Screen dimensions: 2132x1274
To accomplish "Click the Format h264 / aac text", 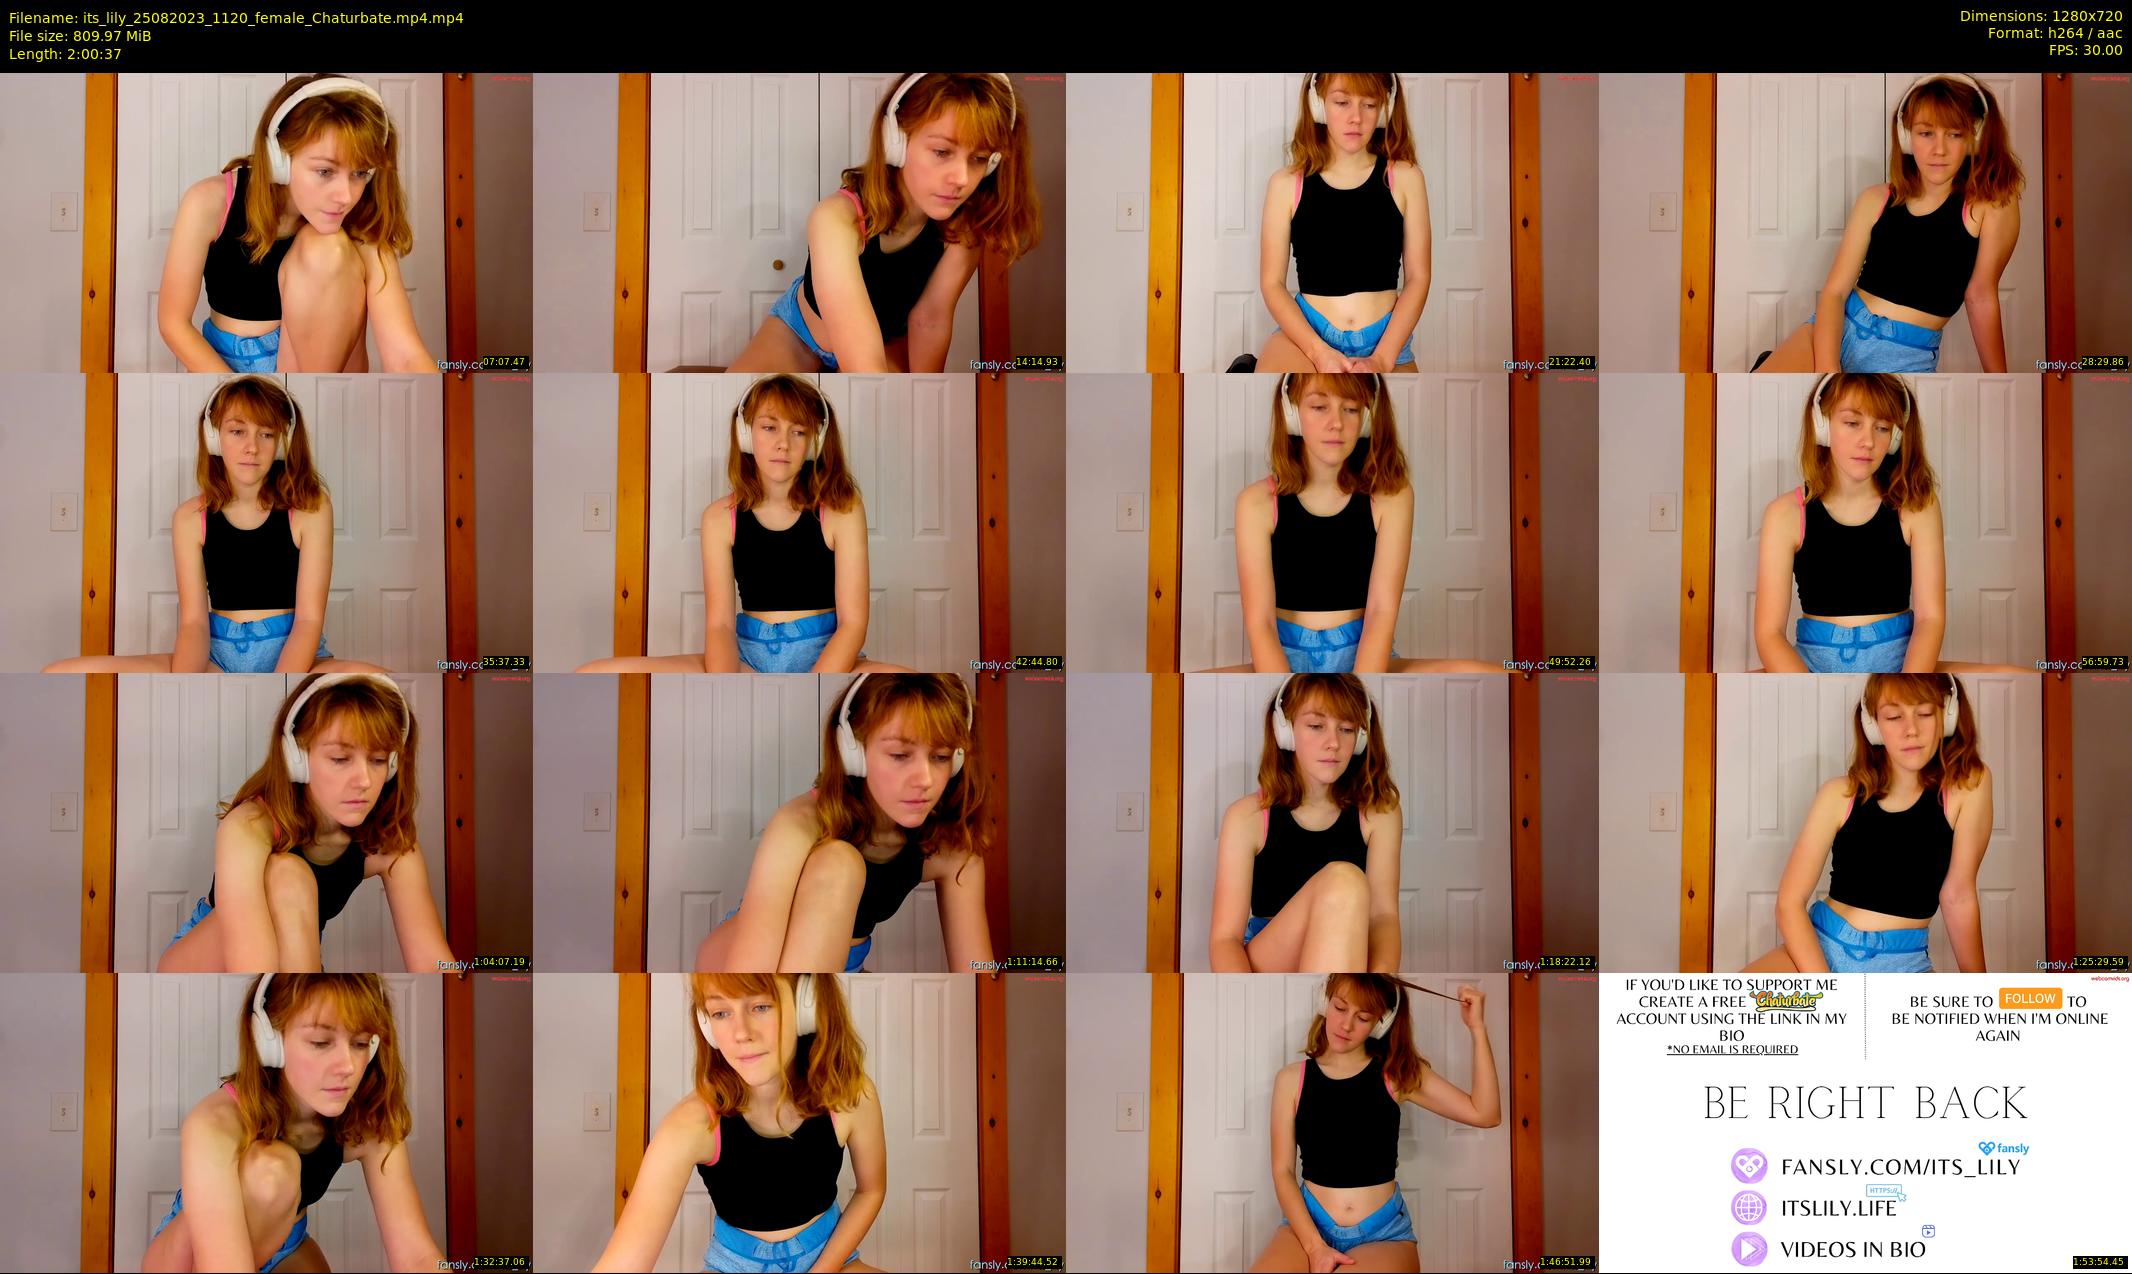I will [x=2055, y=33].
